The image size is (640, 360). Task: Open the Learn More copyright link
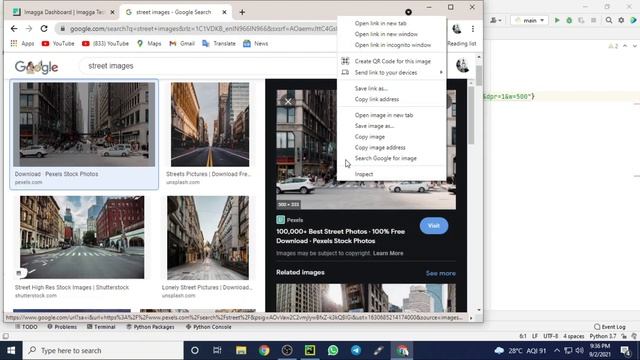(x=388, y=253)
